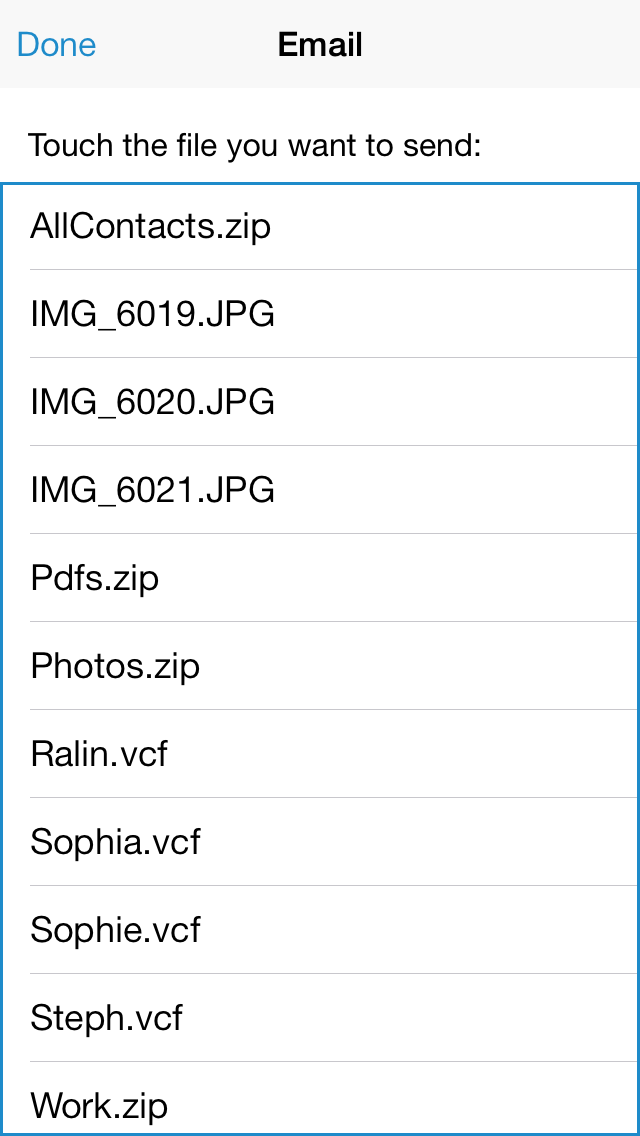Choose Sophie.vcf for sending
640x1136 pixels.
click(x=115, y=930)
